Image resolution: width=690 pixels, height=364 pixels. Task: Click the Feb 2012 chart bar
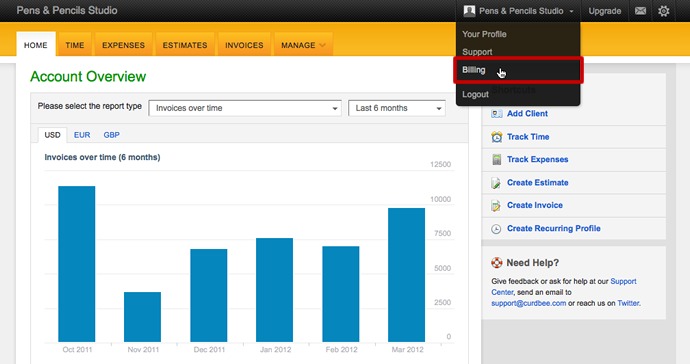click(x=341, y=294)
